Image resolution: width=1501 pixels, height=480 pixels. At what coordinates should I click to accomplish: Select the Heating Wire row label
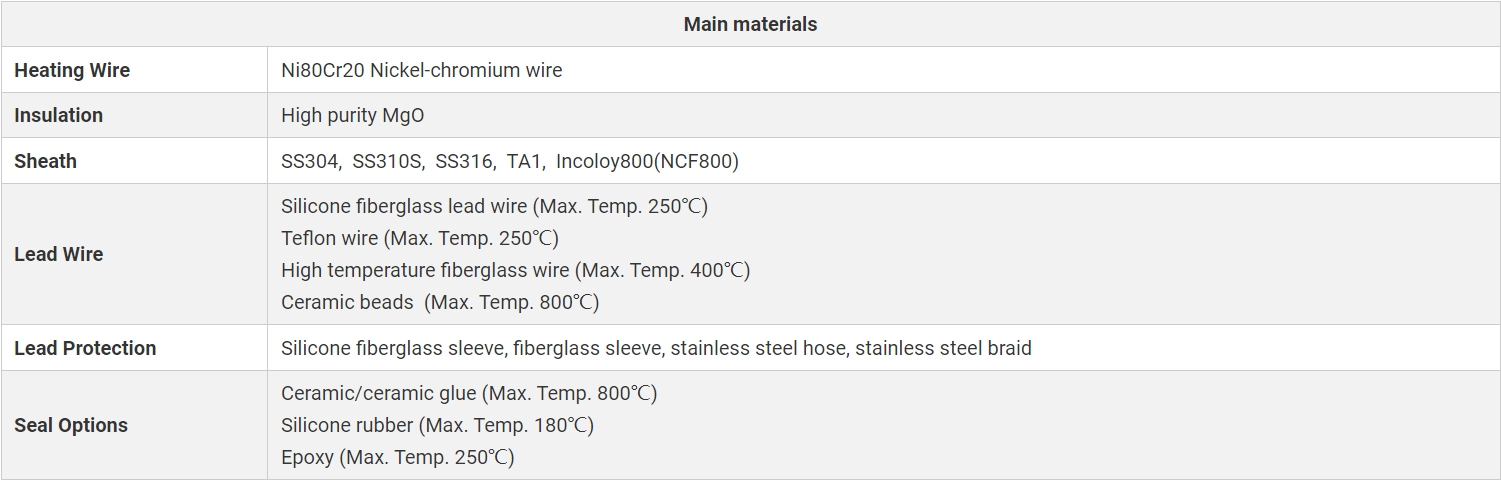tap(72, 70)
